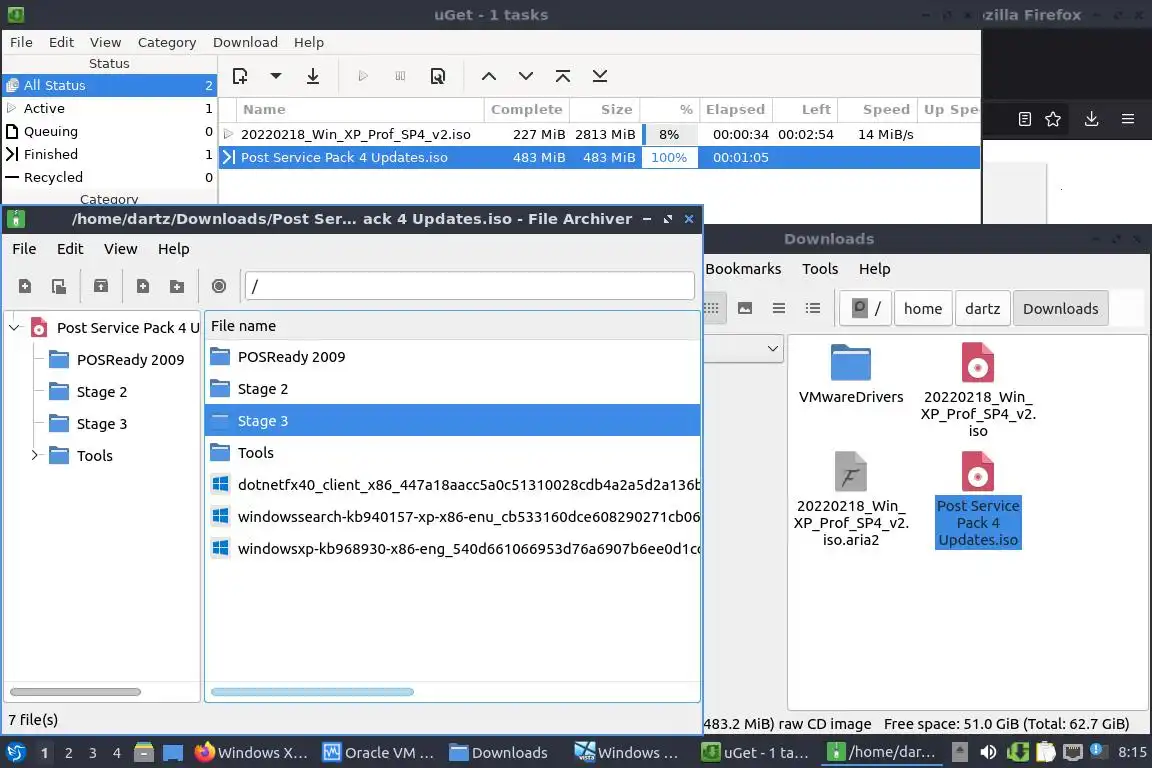Viewport: 1152px width, 768px height.
Task: Select dotnetfx40_client_x86 file in list
Action: coord(452,485)
